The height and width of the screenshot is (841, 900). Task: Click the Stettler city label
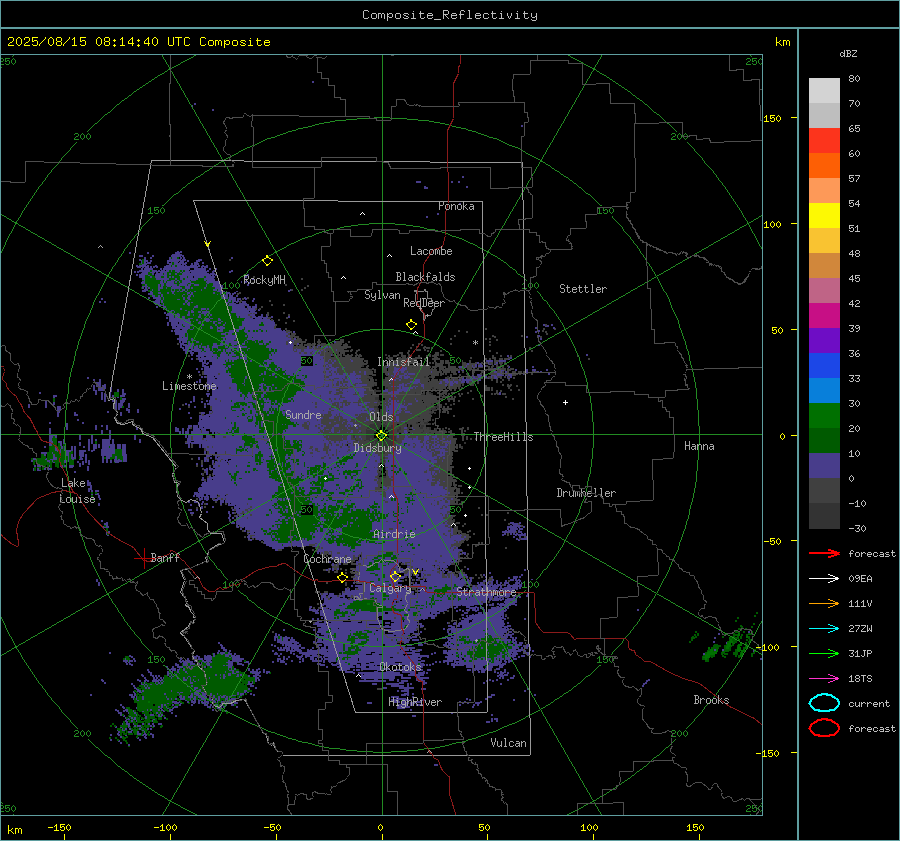coord(583,289)
